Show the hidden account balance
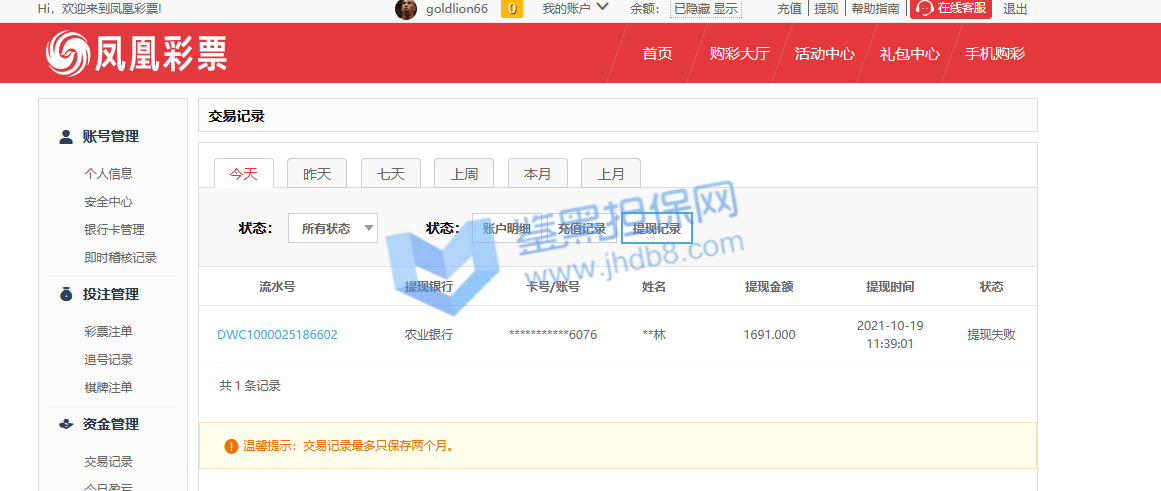The height and width of the screenshot is (491, 1161). tap(726, 9)
